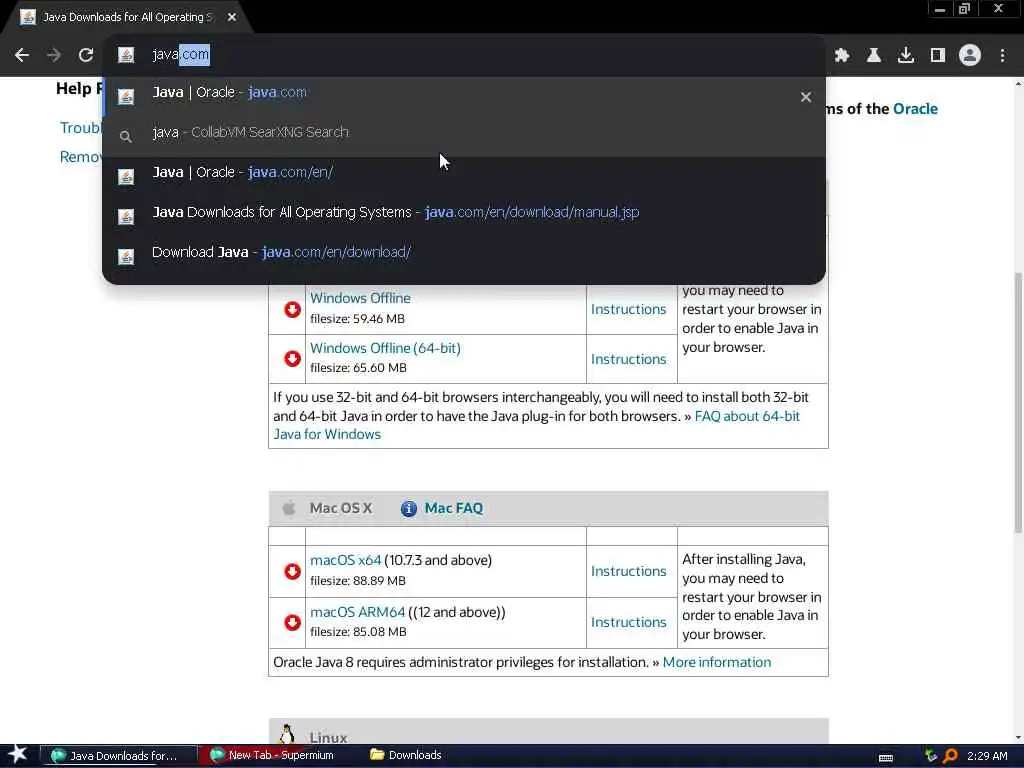The width and height of the screenshot is (1024, 768).
Task: Reload the page with the refresh icon
Action: (x=86, y=55)
